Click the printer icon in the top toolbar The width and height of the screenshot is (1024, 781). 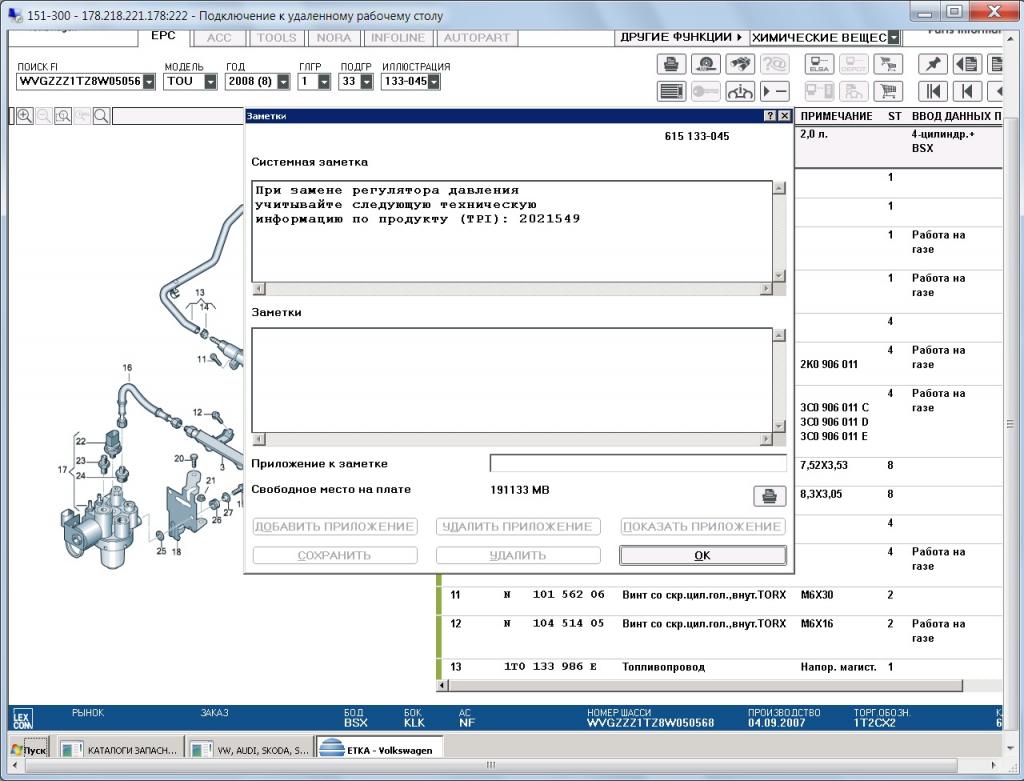coord(671,64)
